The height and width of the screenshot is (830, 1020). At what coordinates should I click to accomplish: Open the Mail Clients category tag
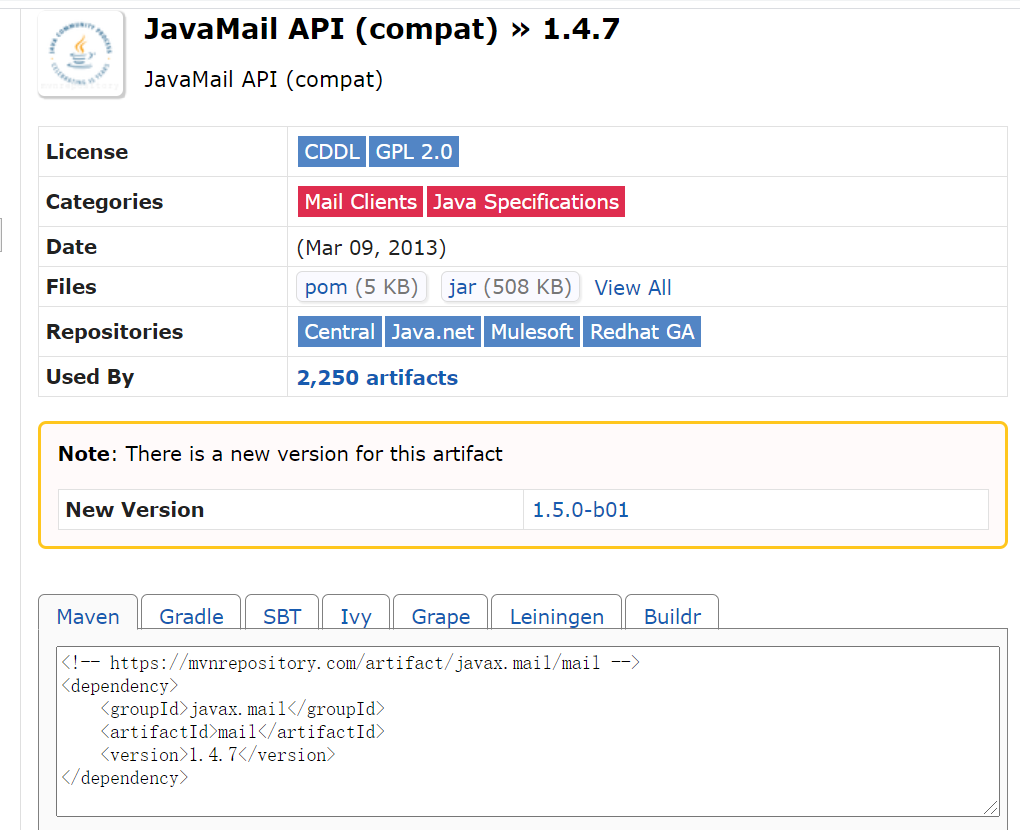(x=360, y=202)
